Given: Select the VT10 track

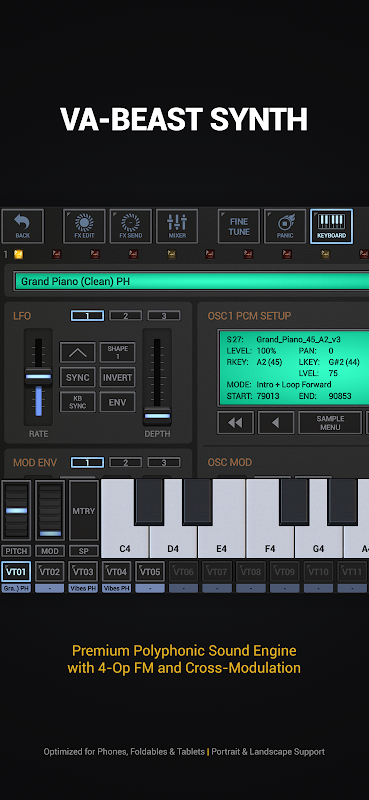Looking at the screenshot, I should (x=318, y=571).
